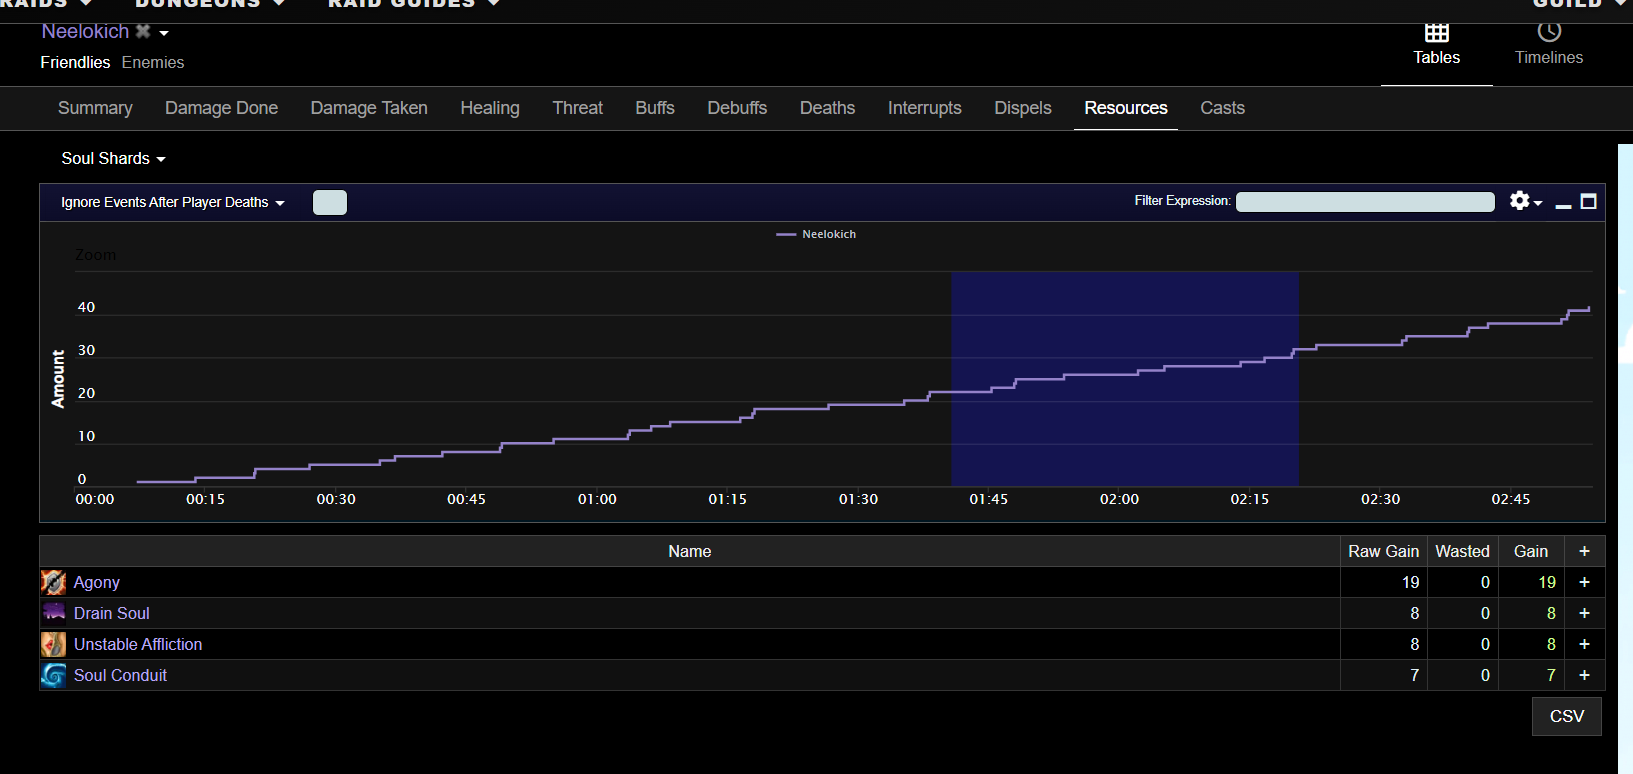This screenshot has width=1633, height=774.
Task: Expand the Agony row plus sign
Action: [1584, 582]
